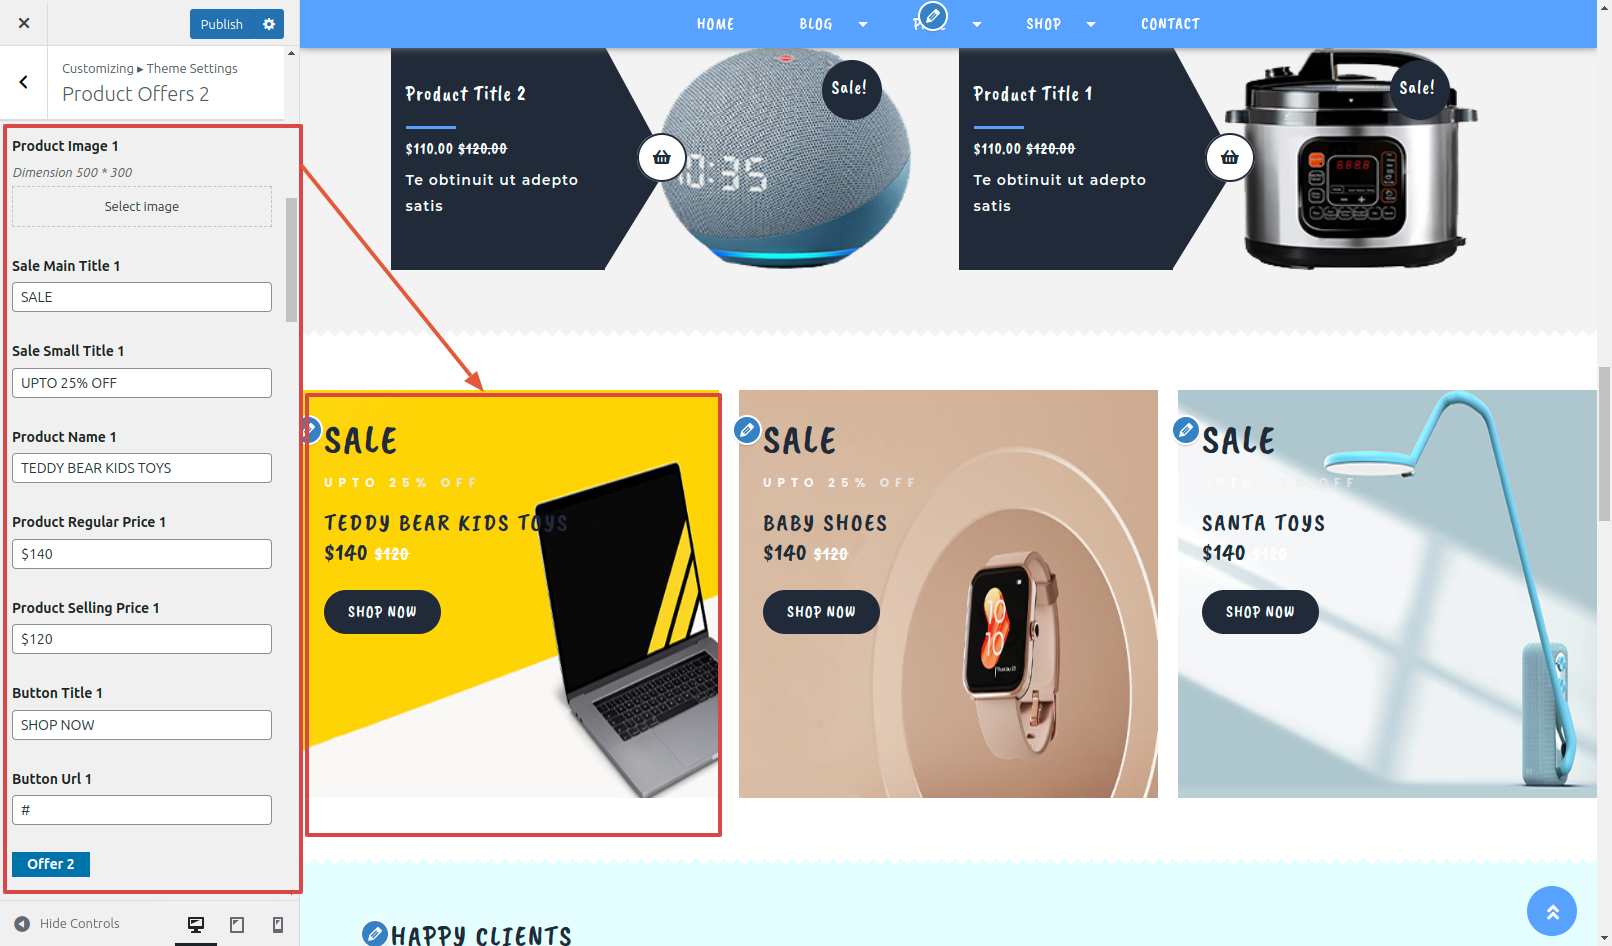
Task: Click the cart icon on Product Title 1
Action: 1230,157
